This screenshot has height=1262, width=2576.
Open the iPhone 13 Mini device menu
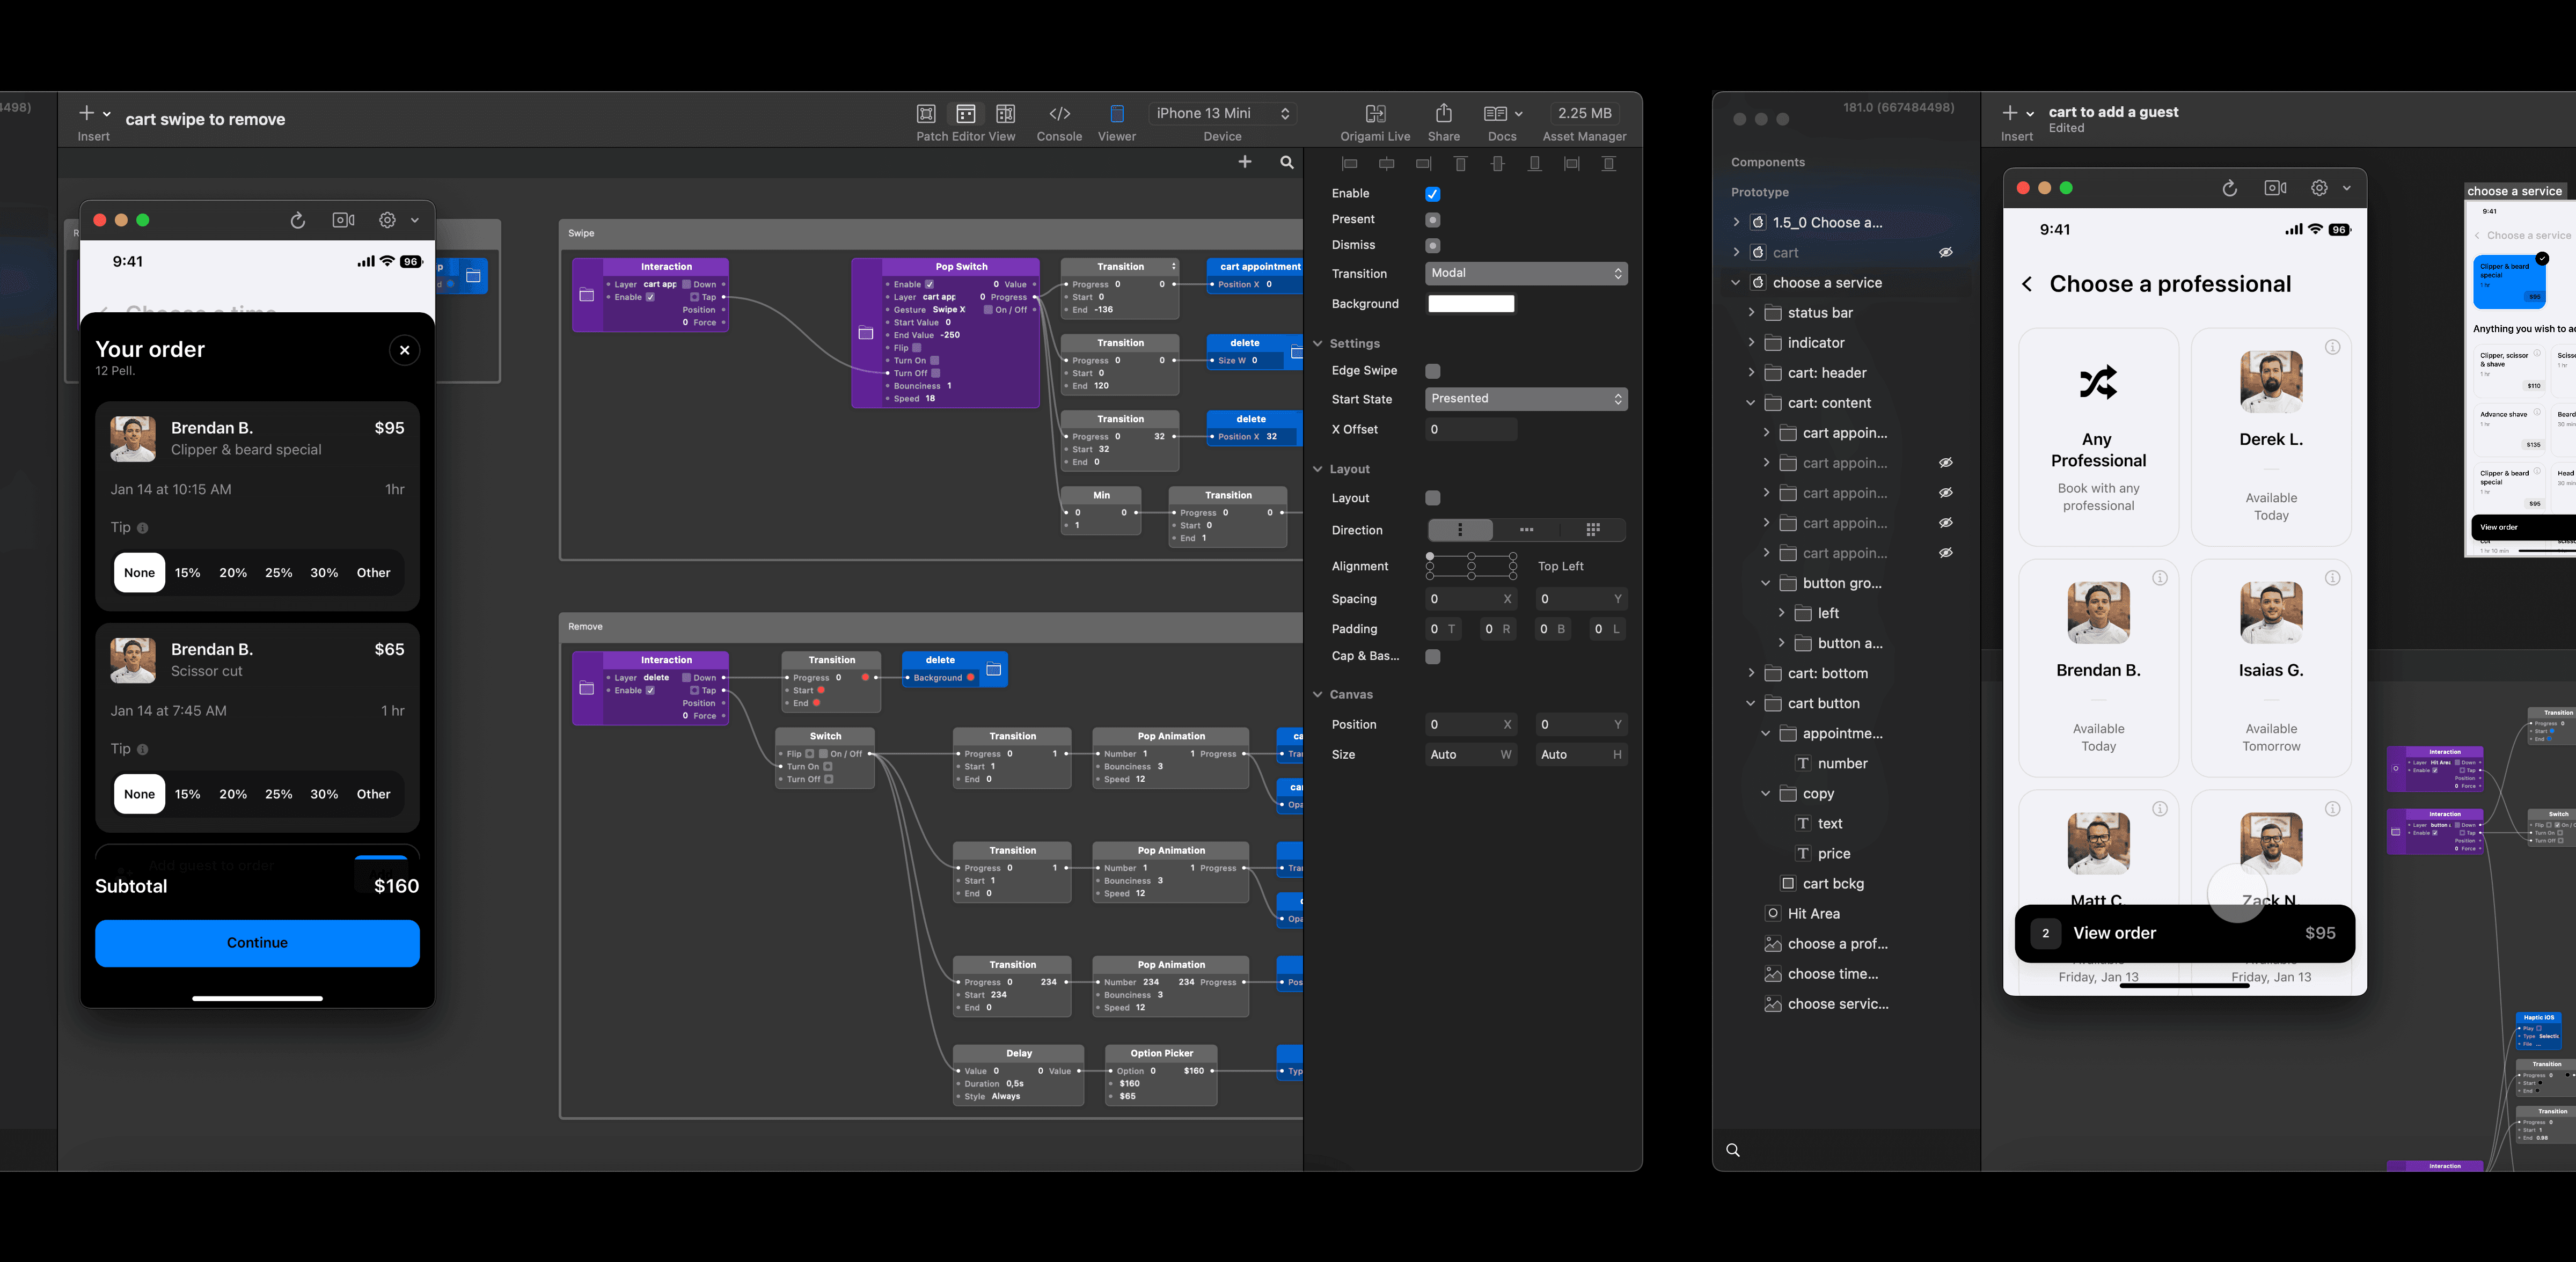1222,114
